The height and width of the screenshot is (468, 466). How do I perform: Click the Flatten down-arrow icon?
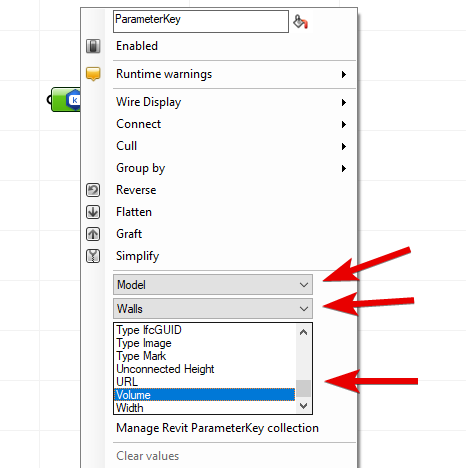pos(93,212)
